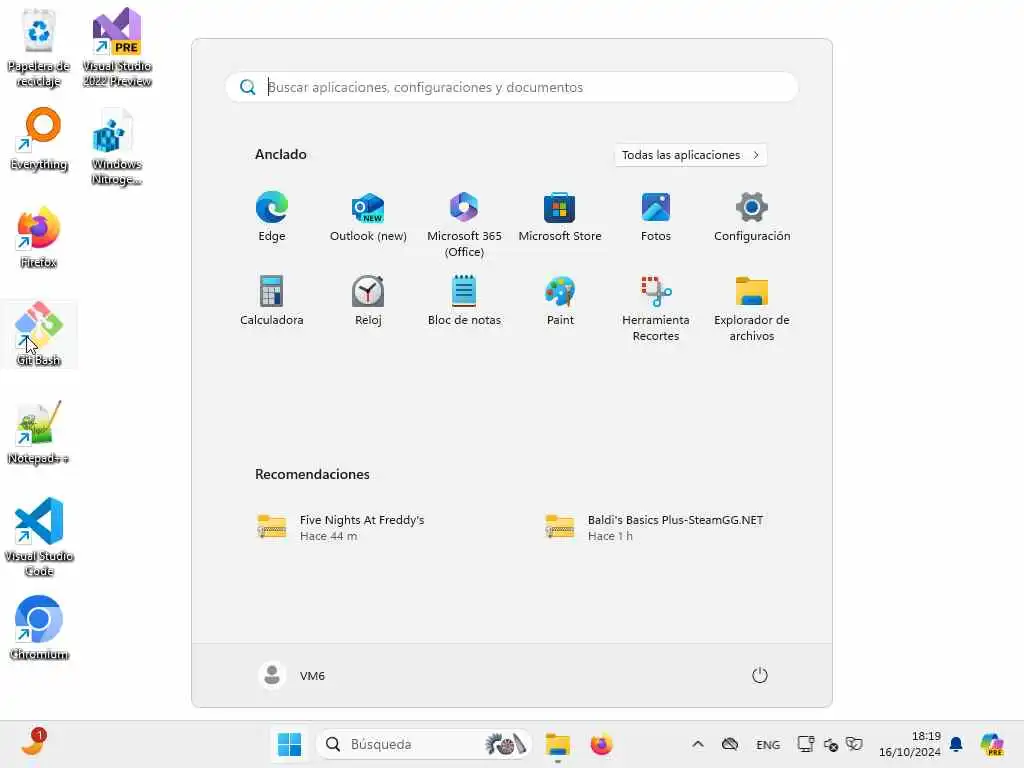Open the Reloj clock app

[x=368, y=301]
